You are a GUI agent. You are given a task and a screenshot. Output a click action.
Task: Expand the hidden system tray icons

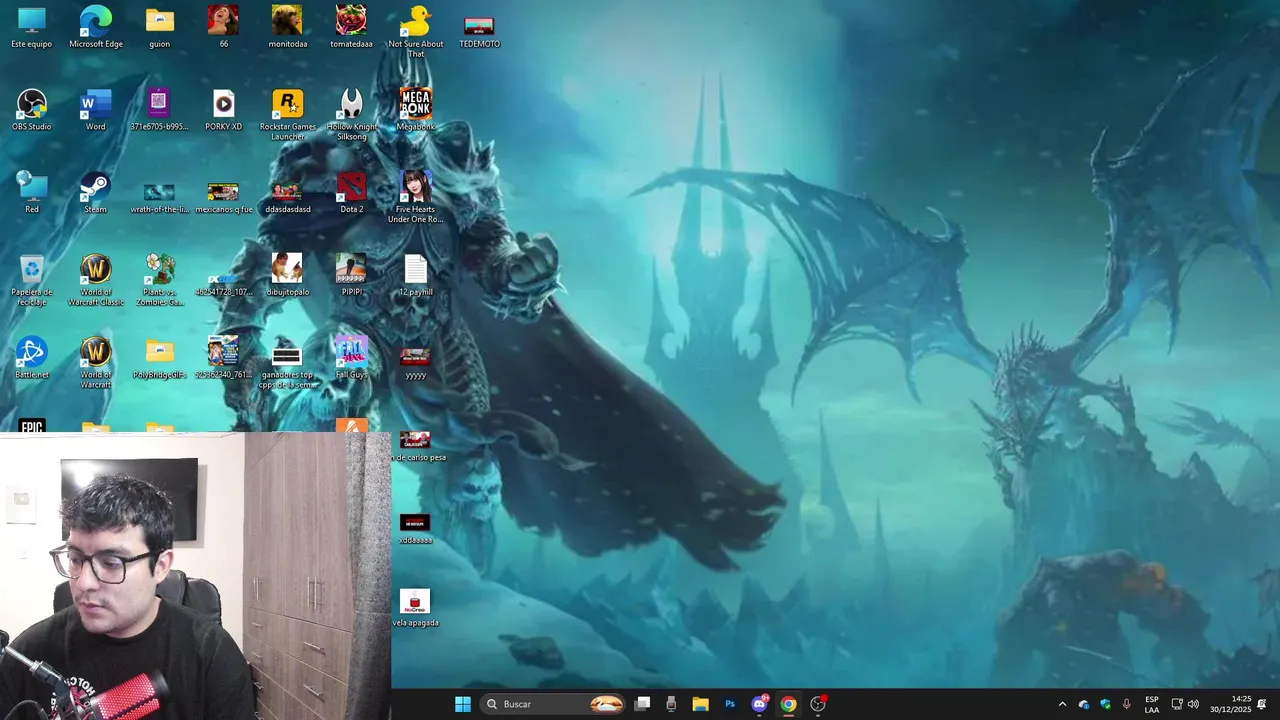tap(1062, 704)
